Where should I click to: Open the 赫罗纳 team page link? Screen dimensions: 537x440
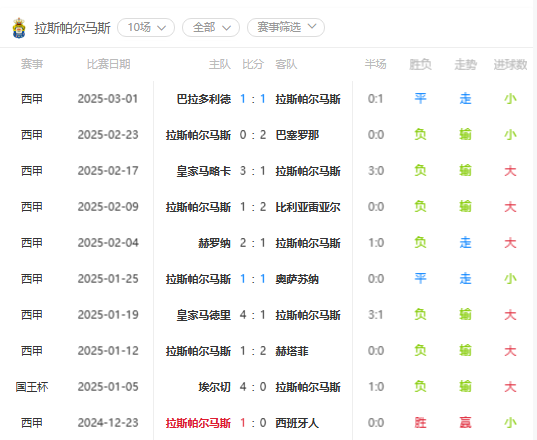click(x=214, y=243)
